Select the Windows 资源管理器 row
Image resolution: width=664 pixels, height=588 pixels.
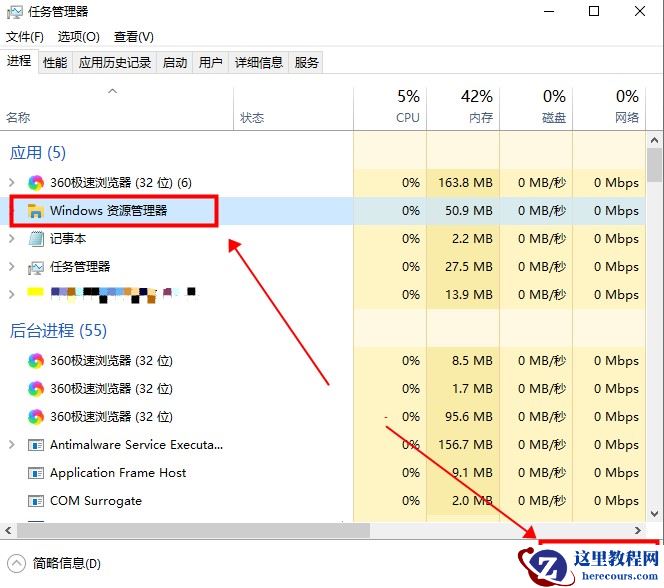click(x=323, y=211)
